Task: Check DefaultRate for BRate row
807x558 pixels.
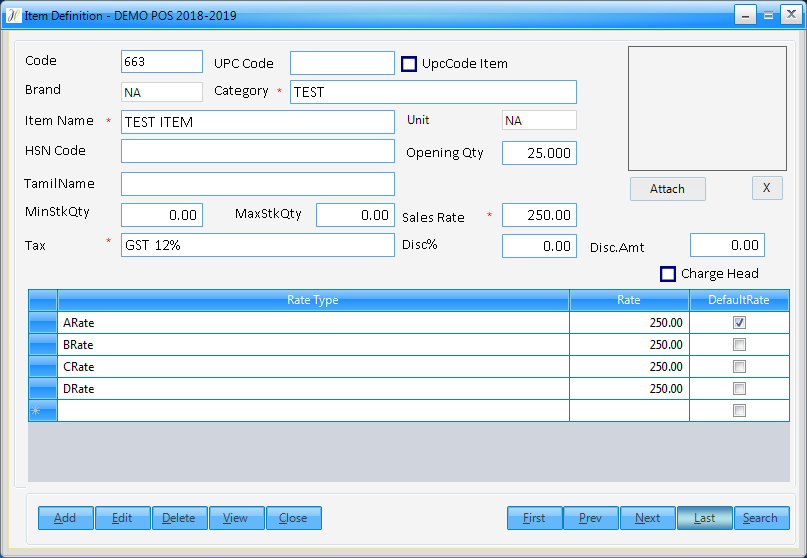Action: pos(739,345)
